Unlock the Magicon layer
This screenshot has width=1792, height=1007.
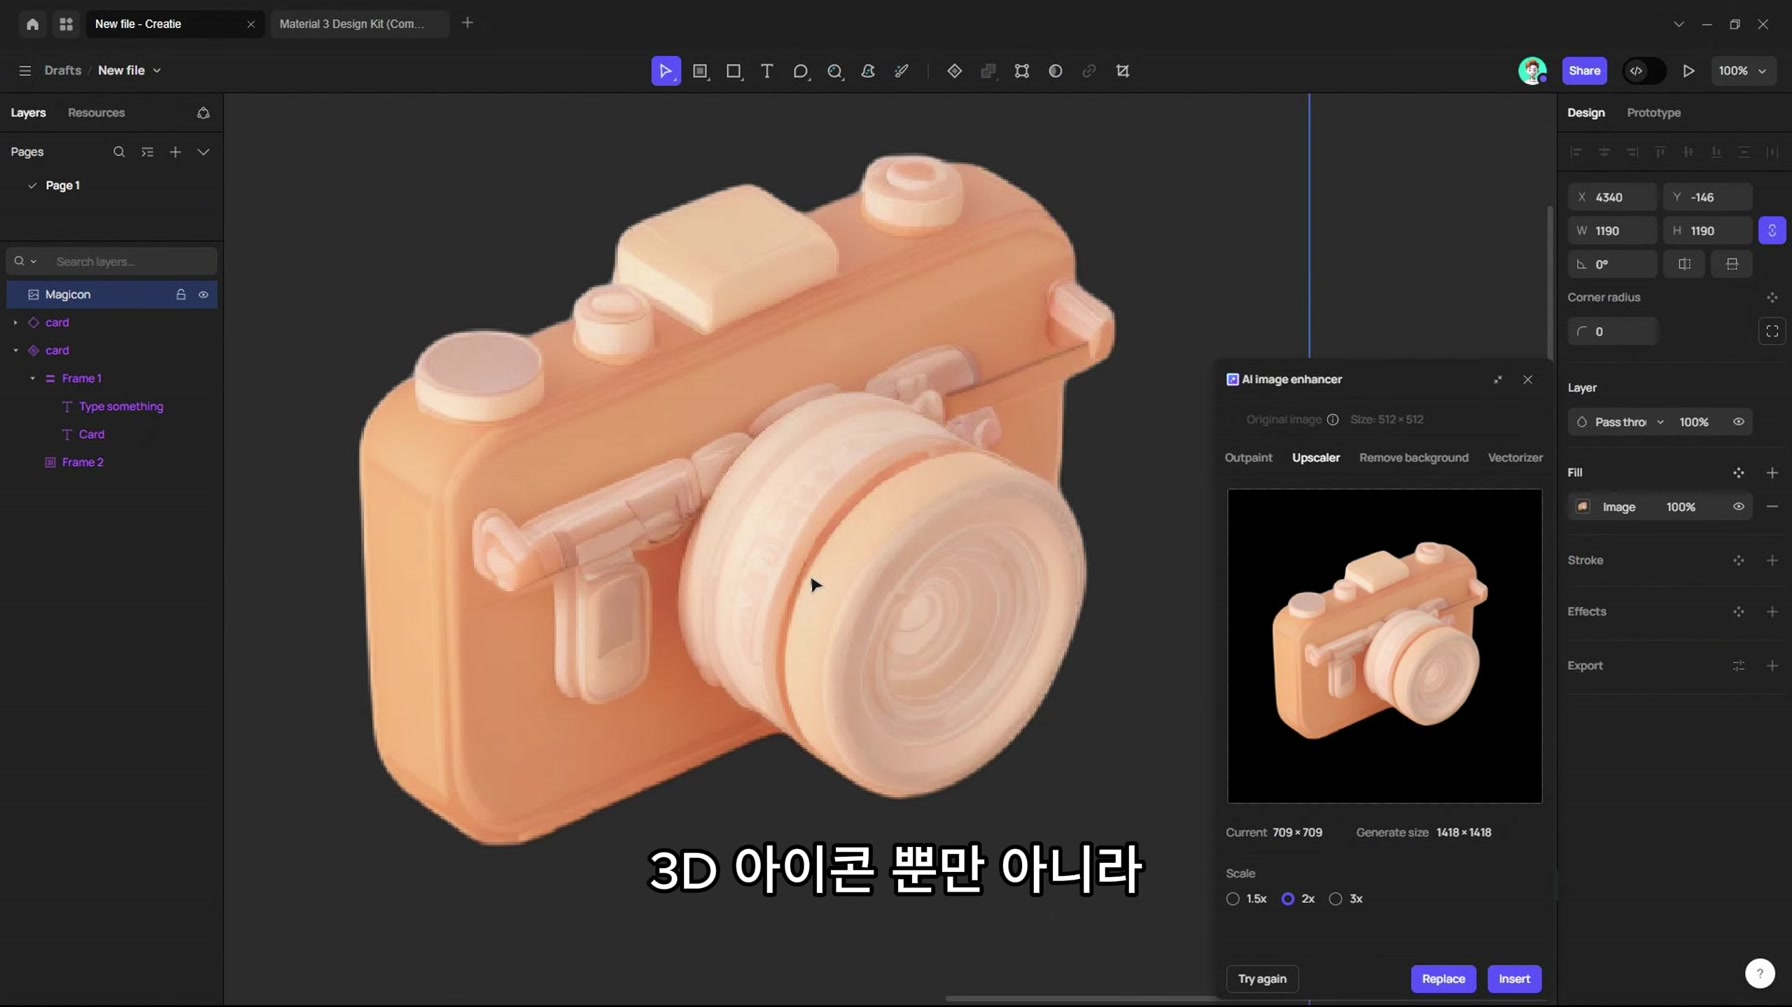click(181, 295)
